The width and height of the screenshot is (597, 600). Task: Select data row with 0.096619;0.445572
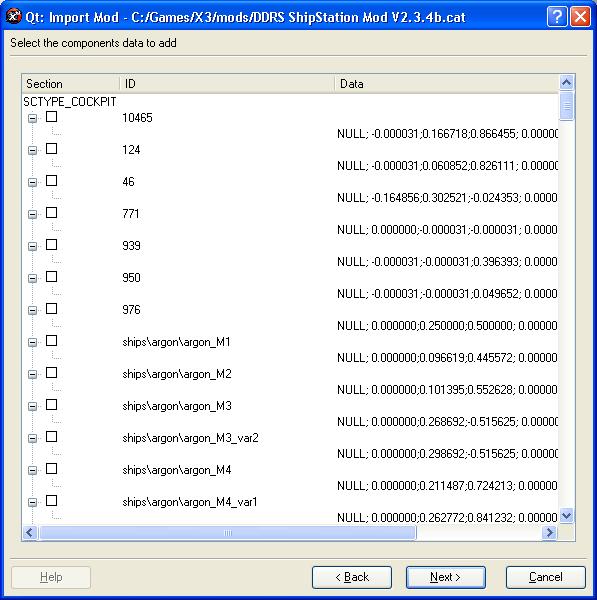(x=447, y=358)
